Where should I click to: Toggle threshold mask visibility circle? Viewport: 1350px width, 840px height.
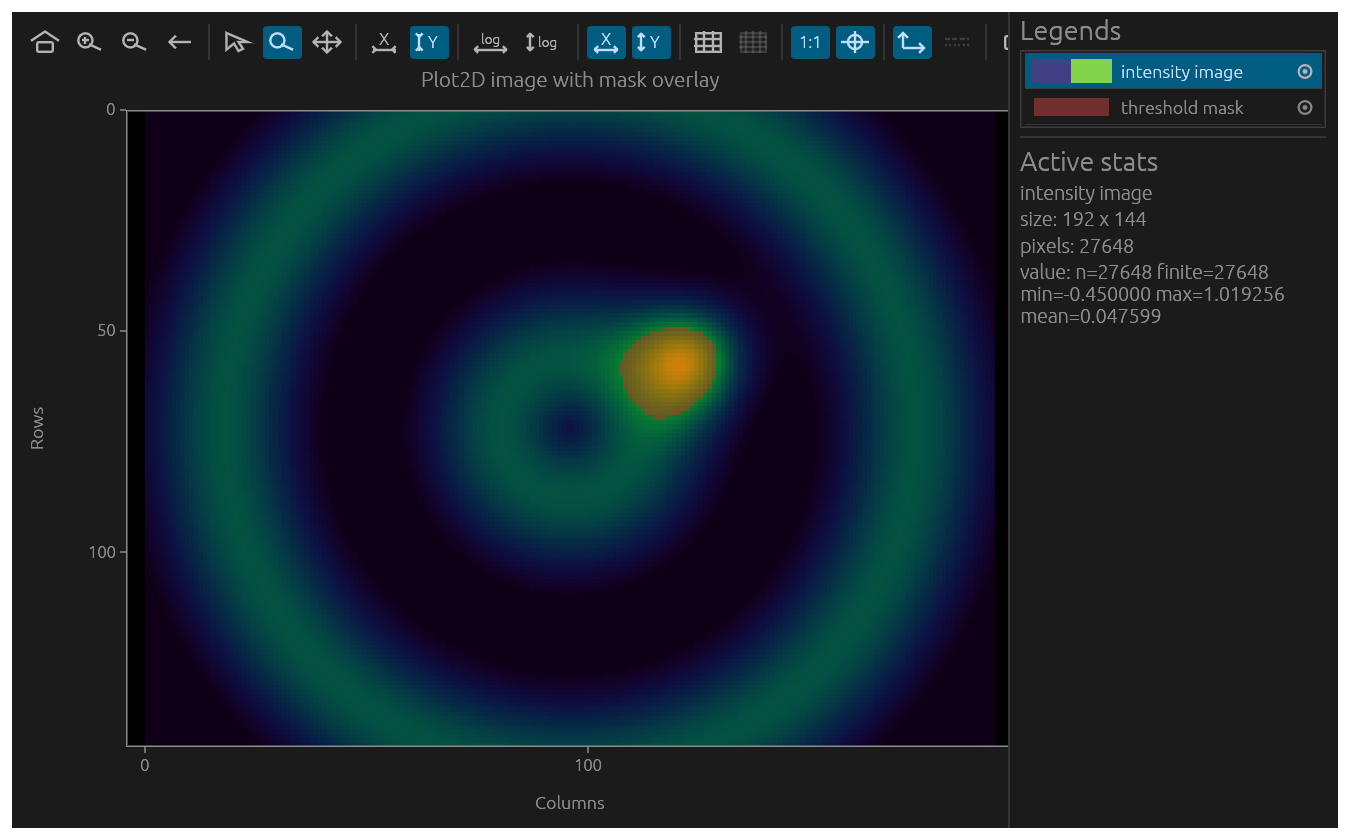click(1304, 107)
